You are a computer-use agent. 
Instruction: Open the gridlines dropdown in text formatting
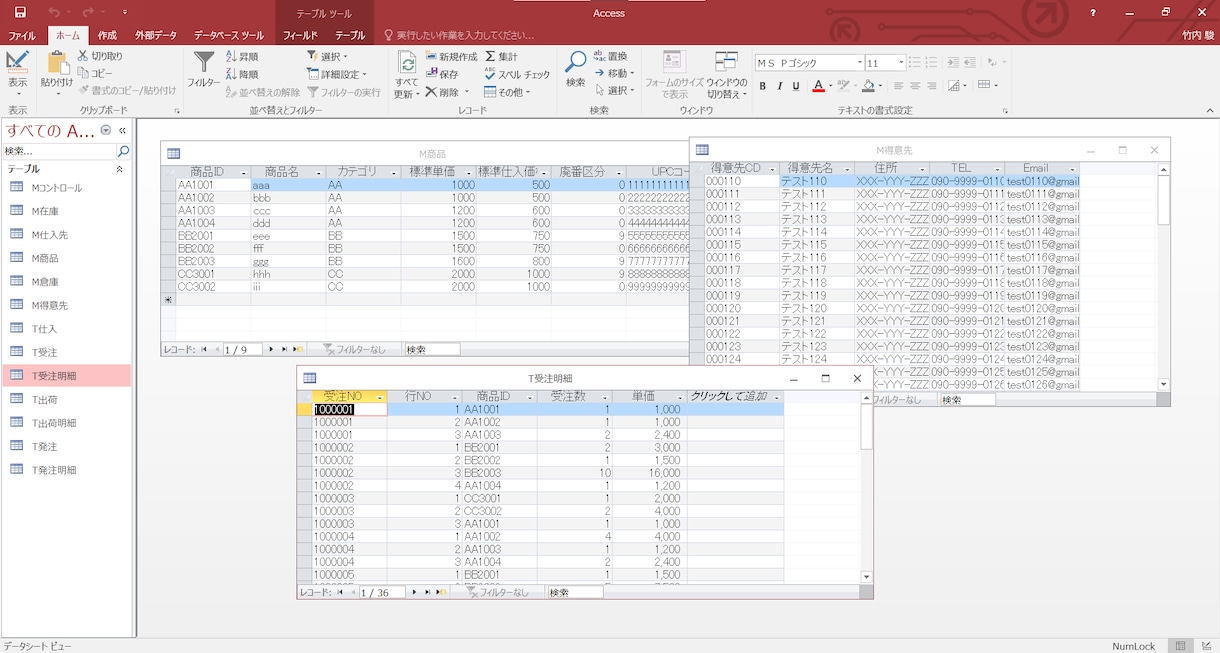[987, 86]
